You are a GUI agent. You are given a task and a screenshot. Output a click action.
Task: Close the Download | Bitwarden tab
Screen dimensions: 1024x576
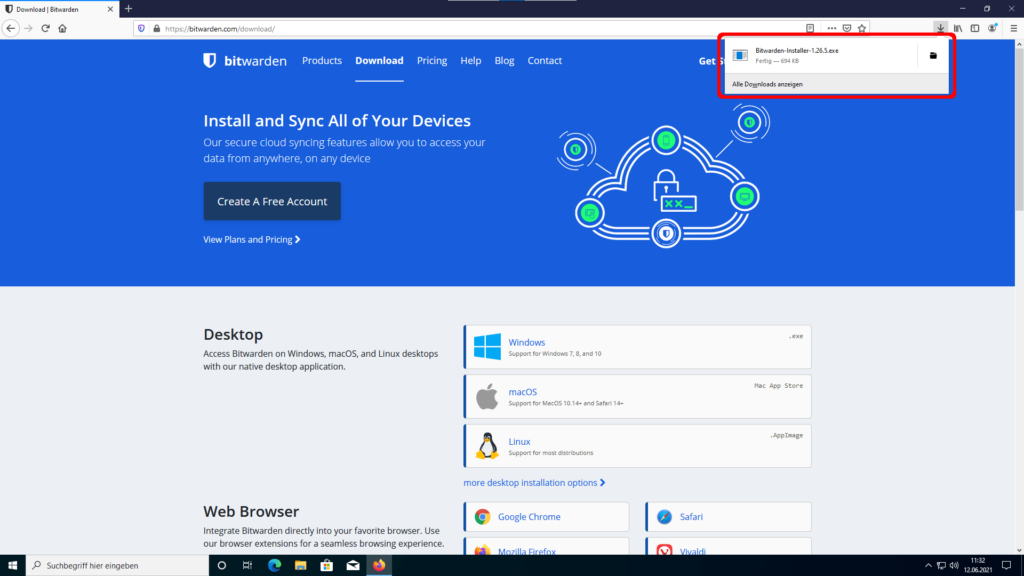coord(110,9)
